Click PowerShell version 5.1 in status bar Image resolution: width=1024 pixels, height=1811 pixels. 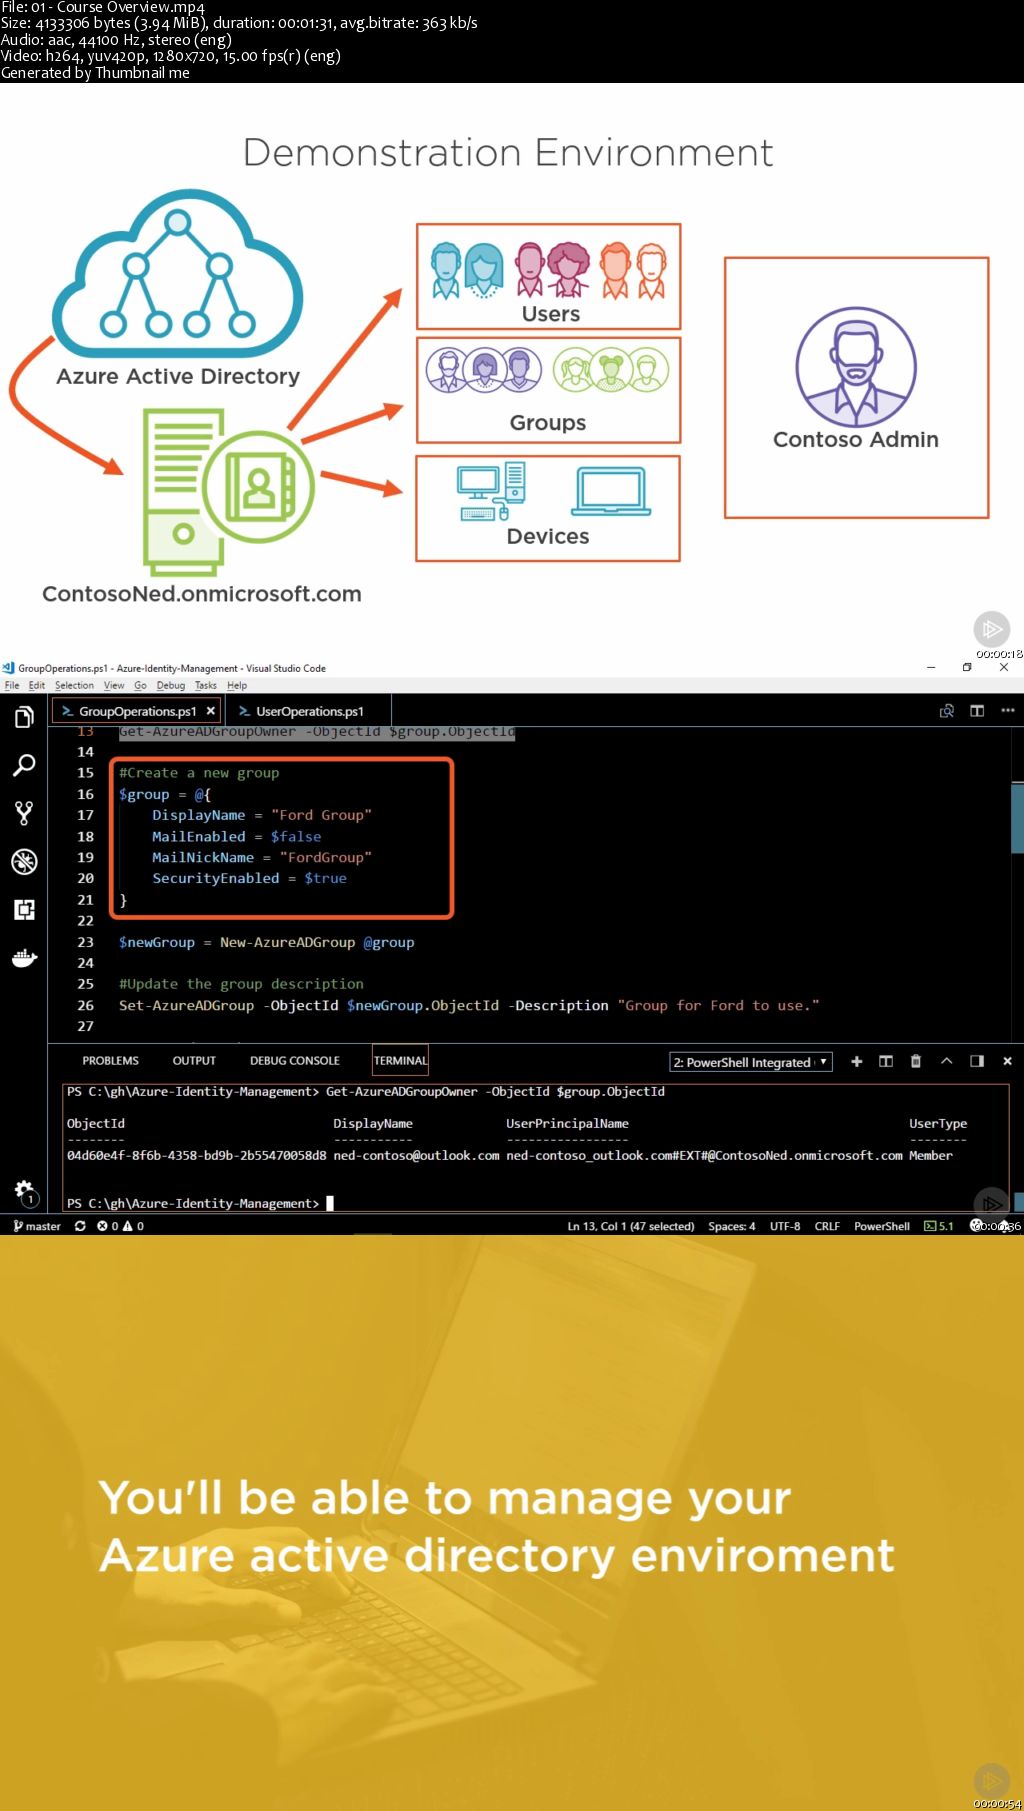(x=939, y=1226)
